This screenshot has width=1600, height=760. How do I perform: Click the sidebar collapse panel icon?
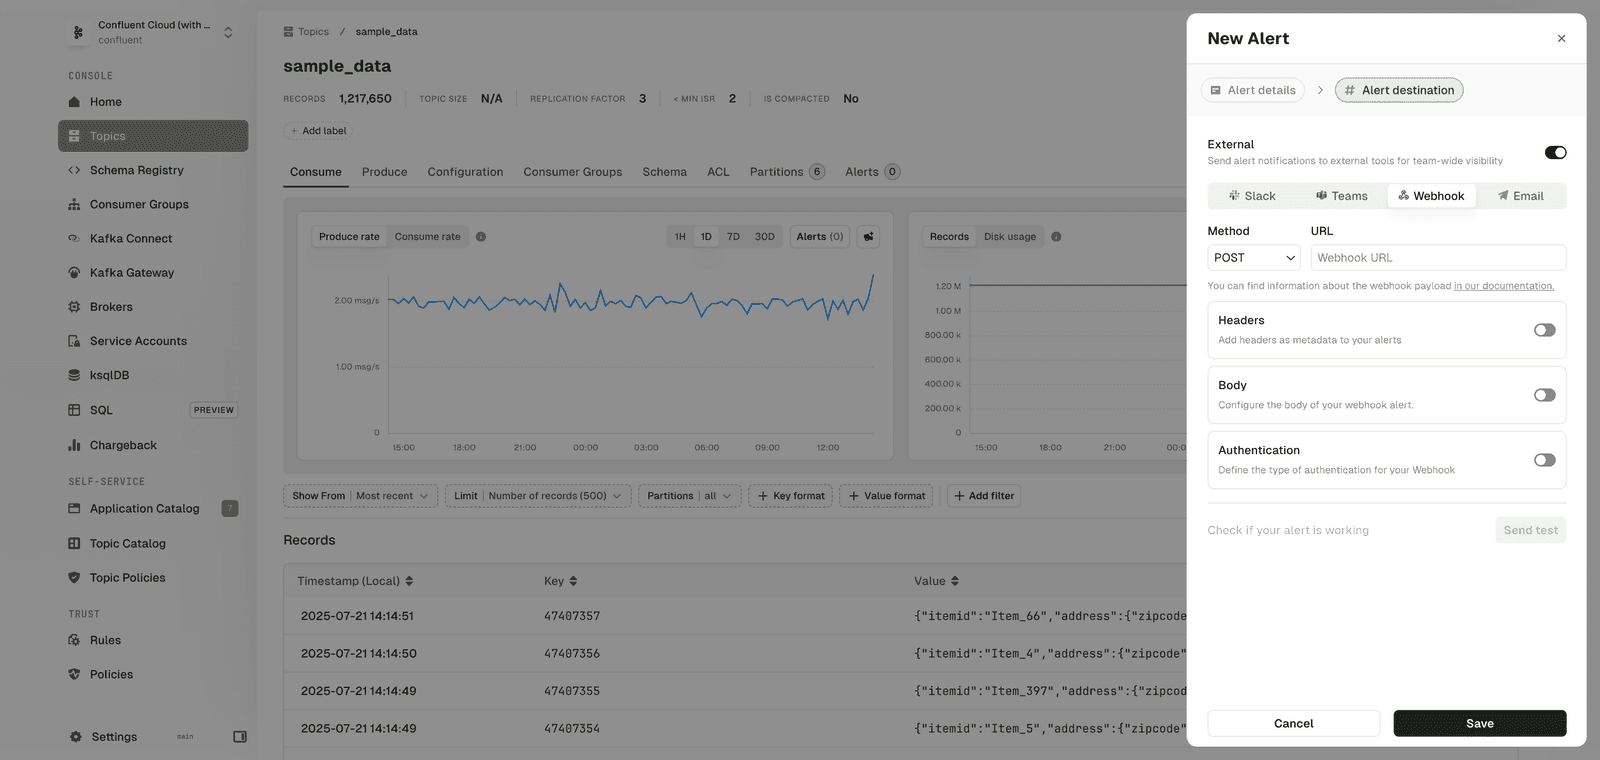240,737
